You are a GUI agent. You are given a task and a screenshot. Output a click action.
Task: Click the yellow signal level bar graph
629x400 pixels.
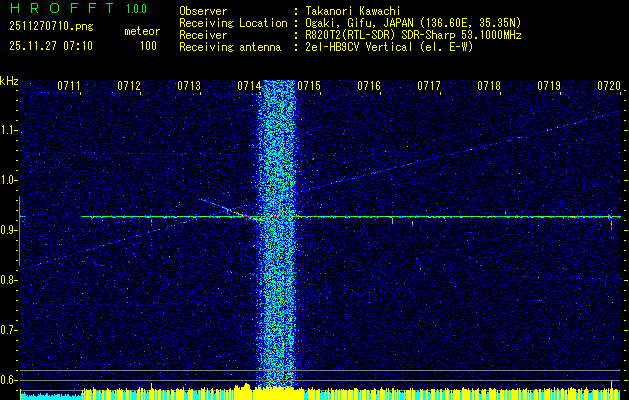coord(321,394)
